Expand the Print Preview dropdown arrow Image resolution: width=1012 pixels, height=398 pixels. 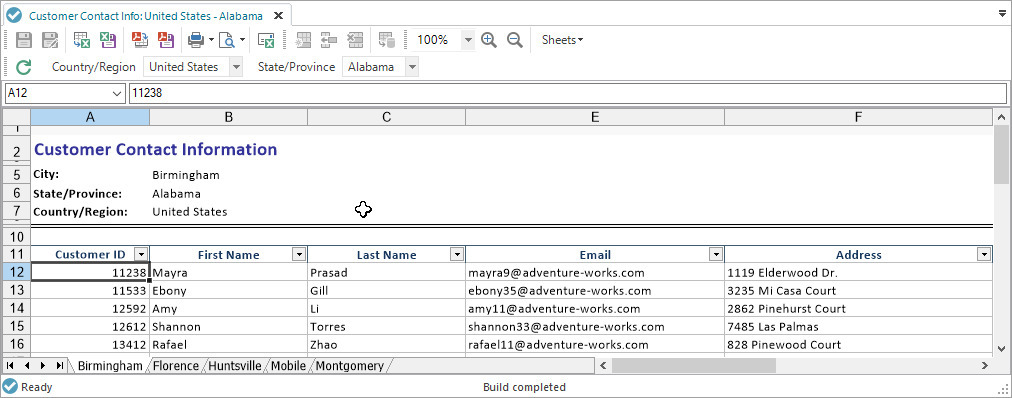pyautogui.click(x=242, y=40)
